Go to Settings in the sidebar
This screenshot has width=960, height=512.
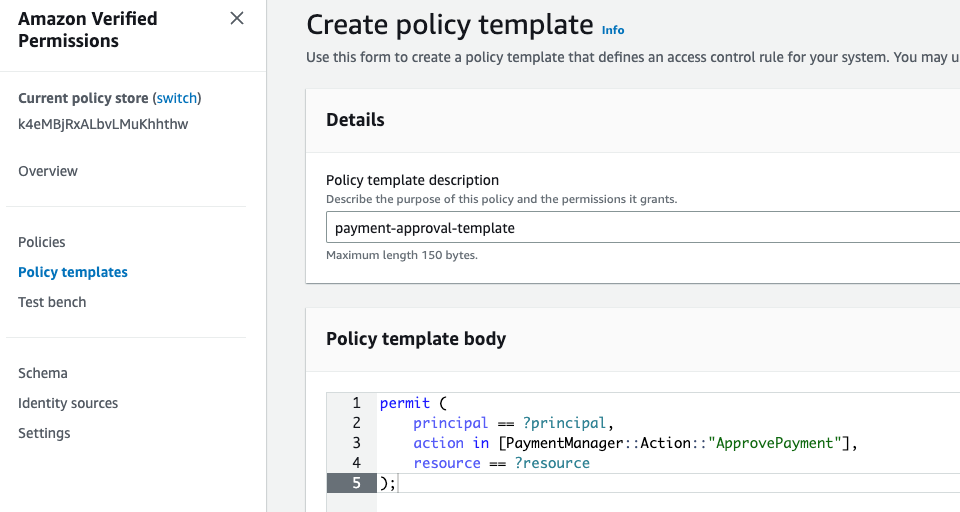44,433
